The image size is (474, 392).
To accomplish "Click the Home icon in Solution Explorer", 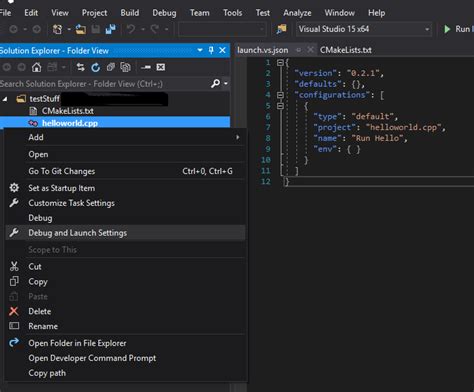I will tap(36, 67).
